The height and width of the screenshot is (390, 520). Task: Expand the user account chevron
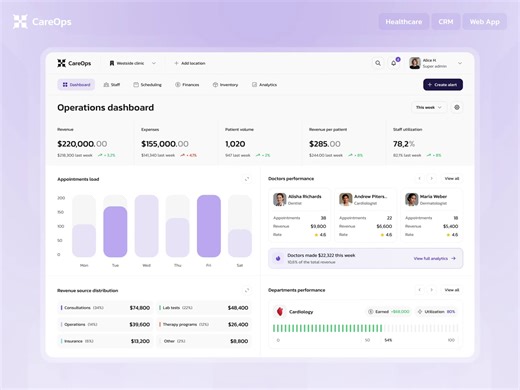click(460, 63)
